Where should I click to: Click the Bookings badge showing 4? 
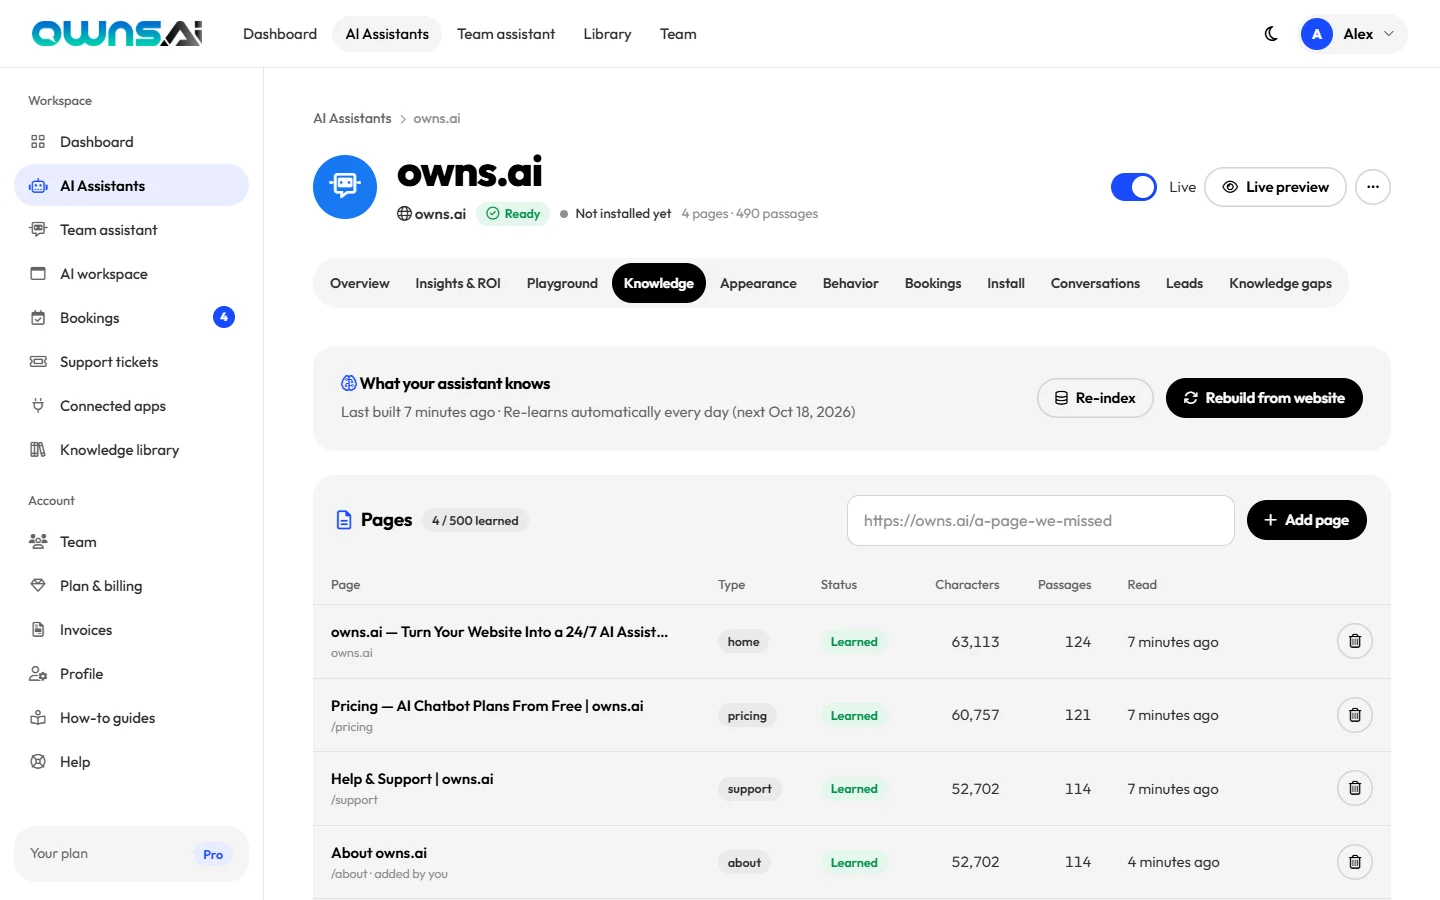(224, 317)
